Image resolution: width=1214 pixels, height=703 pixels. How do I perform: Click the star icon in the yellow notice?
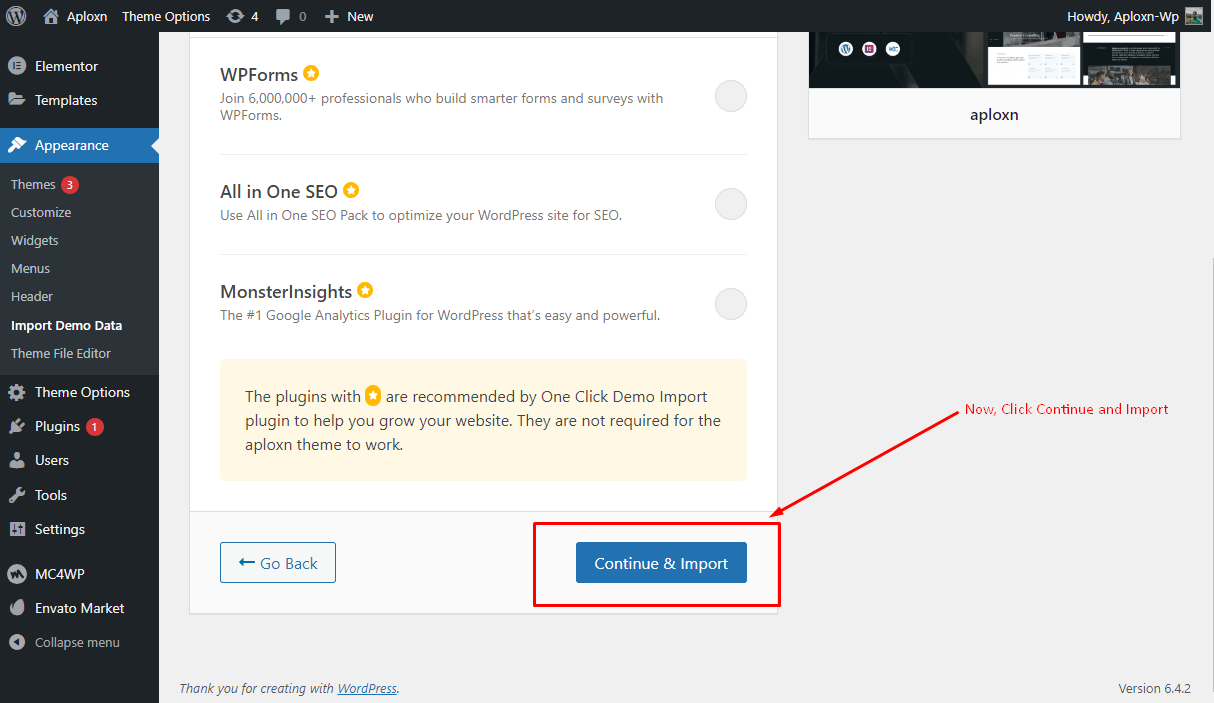(373, 395)
